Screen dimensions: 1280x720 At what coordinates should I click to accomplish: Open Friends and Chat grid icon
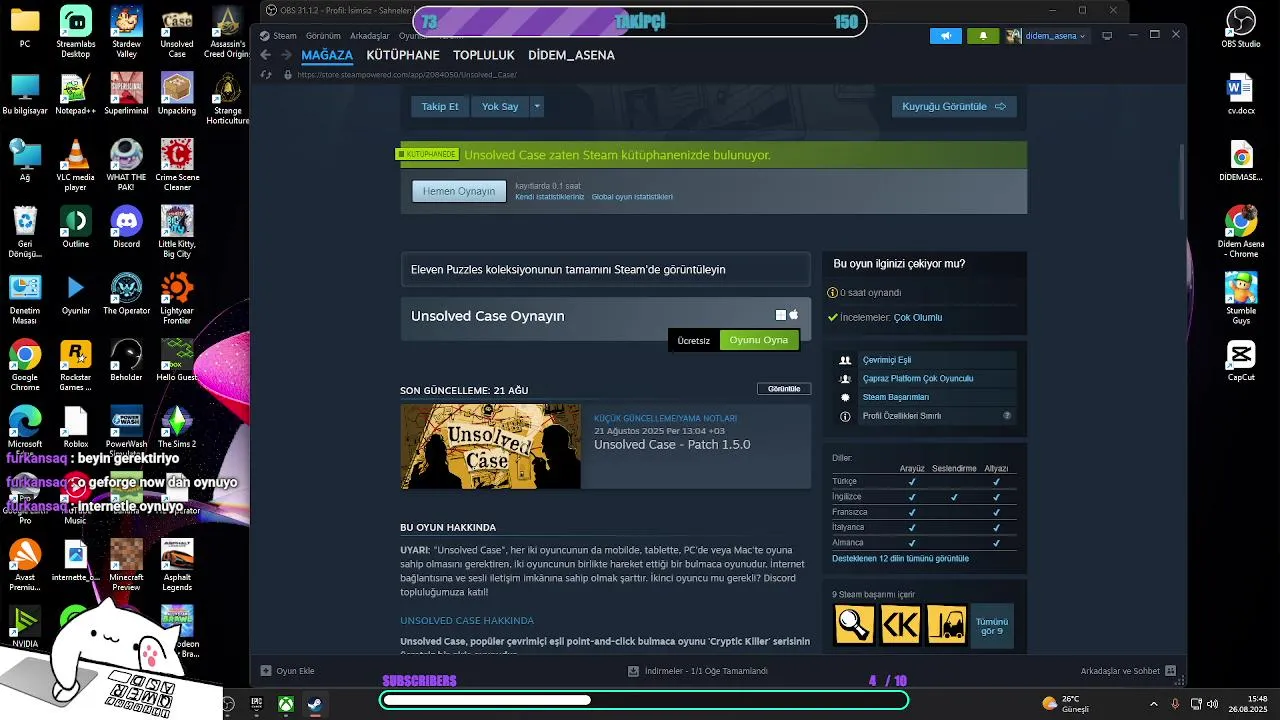point(1170,671)
